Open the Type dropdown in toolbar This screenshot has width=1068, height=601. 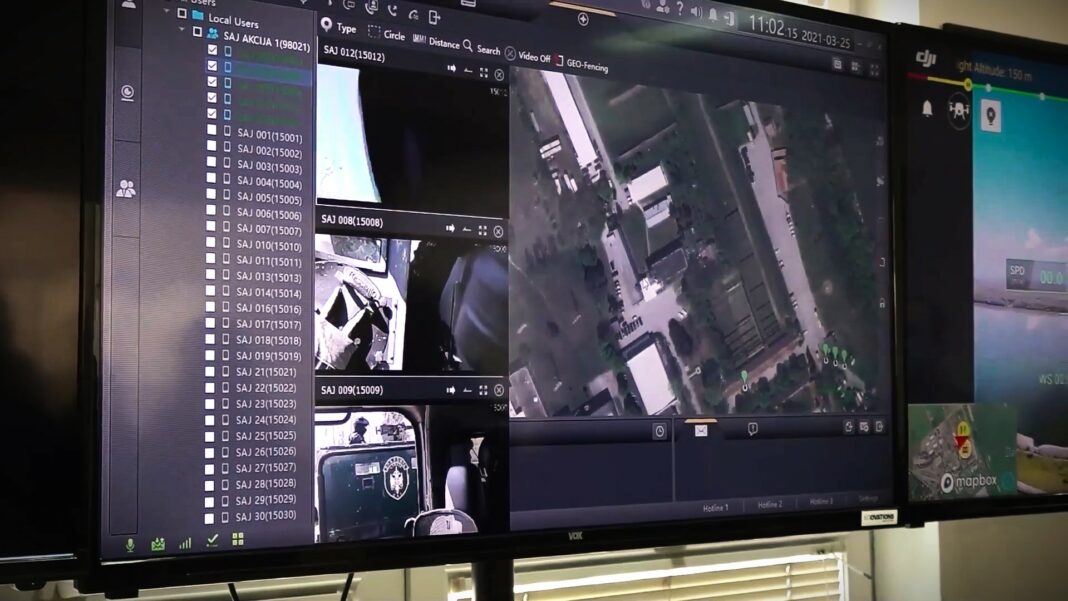click(x=339, y=27)
